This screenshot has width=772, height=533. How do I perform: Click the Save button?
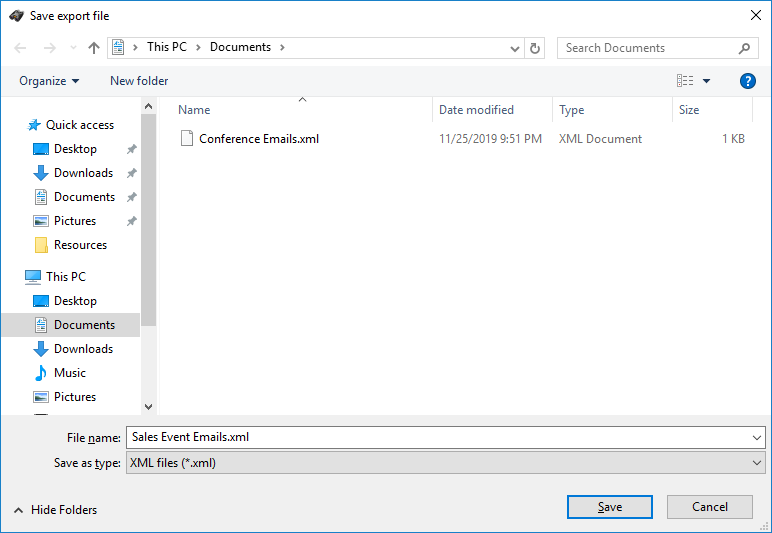click(x=609, y=507)
